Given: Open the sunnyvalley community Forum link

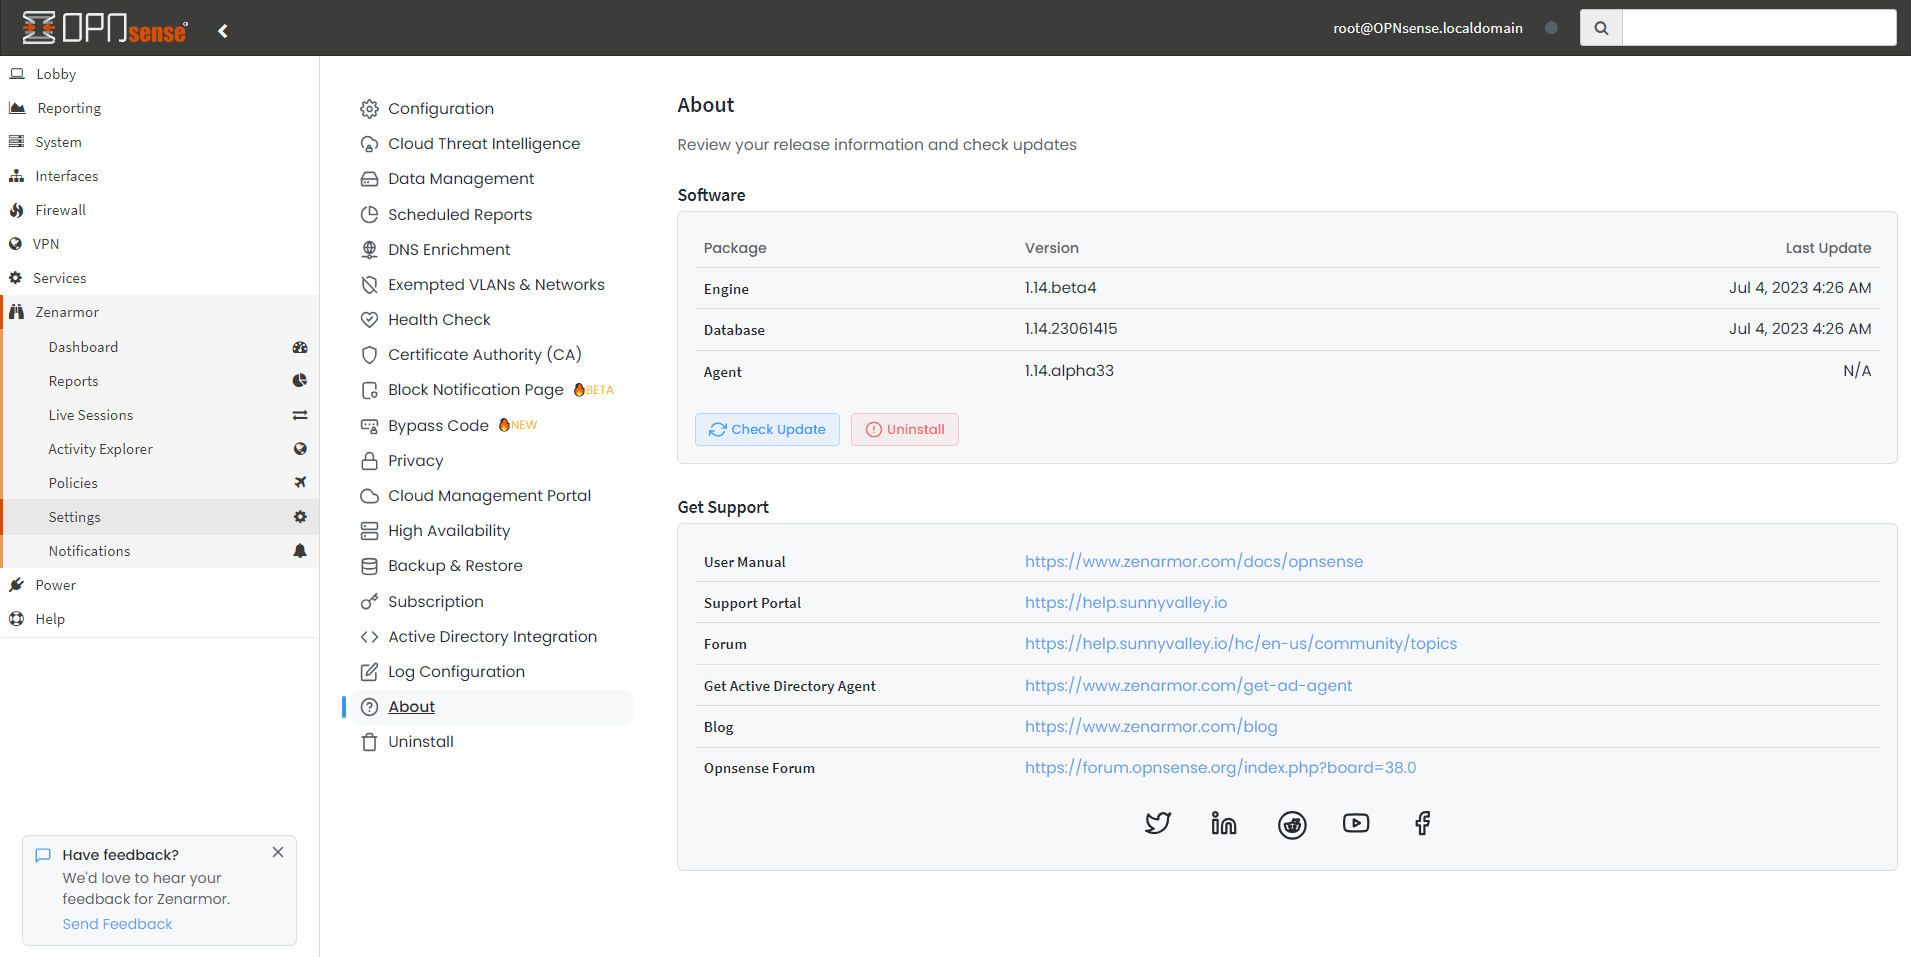Looking at the screenshot, I should click(x=1240, y=644).
